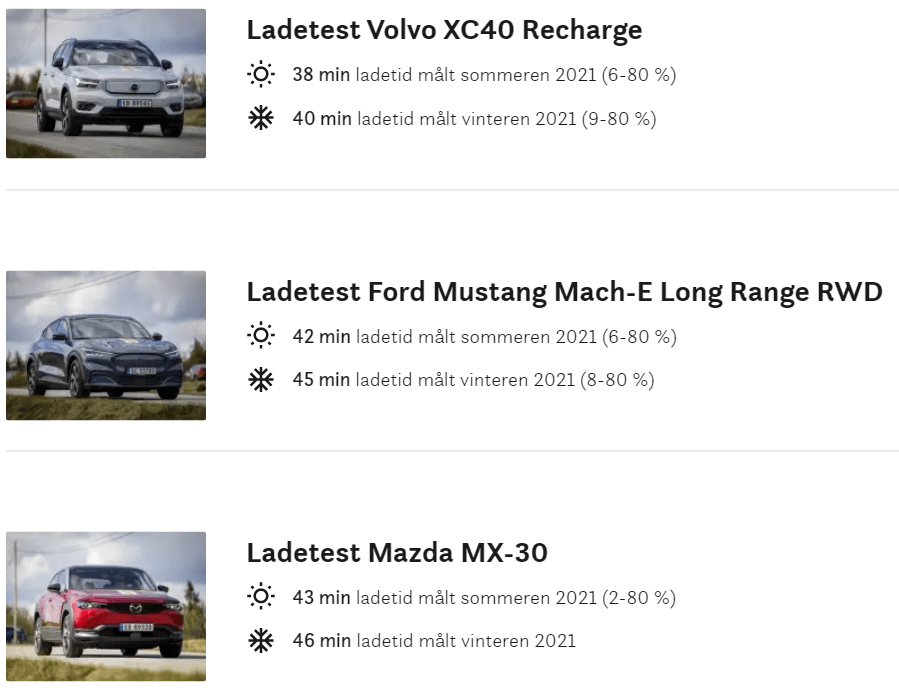Open Ladetest Ford Mustang Mach-E Long Range RWD
This screenshot has height=697, width=899.
(x=564, y=292)
